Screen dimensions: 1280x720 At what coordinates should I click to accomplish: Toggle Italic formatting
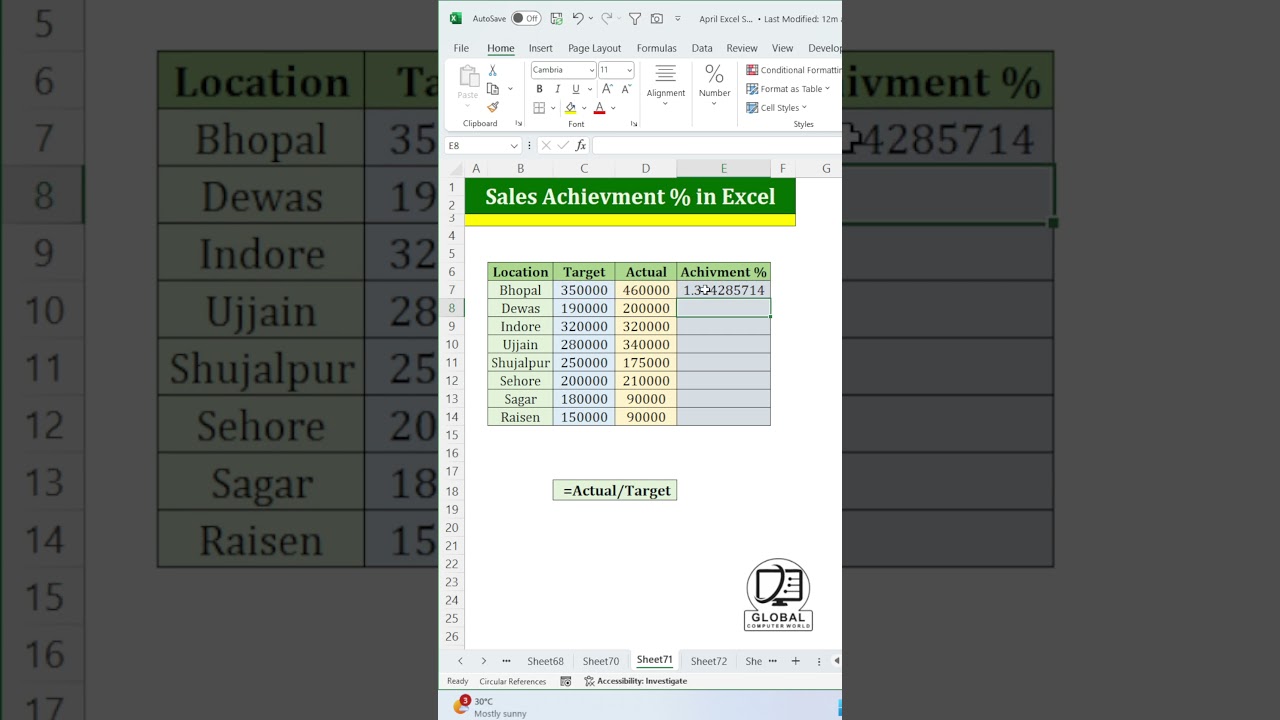(x=557, y=89)
